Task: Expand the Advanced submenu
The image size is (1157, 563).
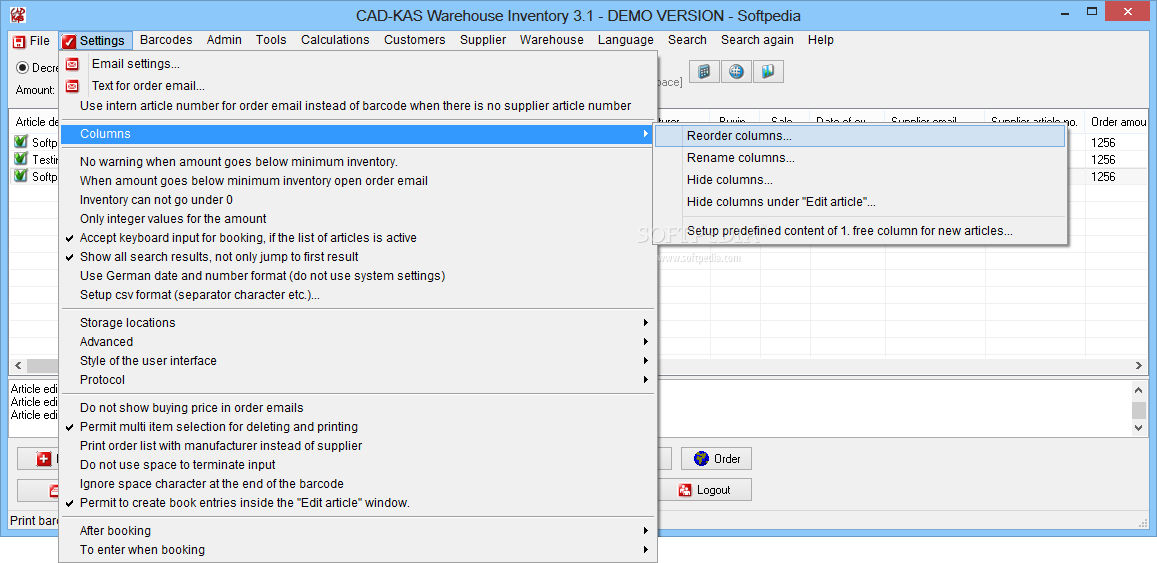Action: [x=357, y=342]
